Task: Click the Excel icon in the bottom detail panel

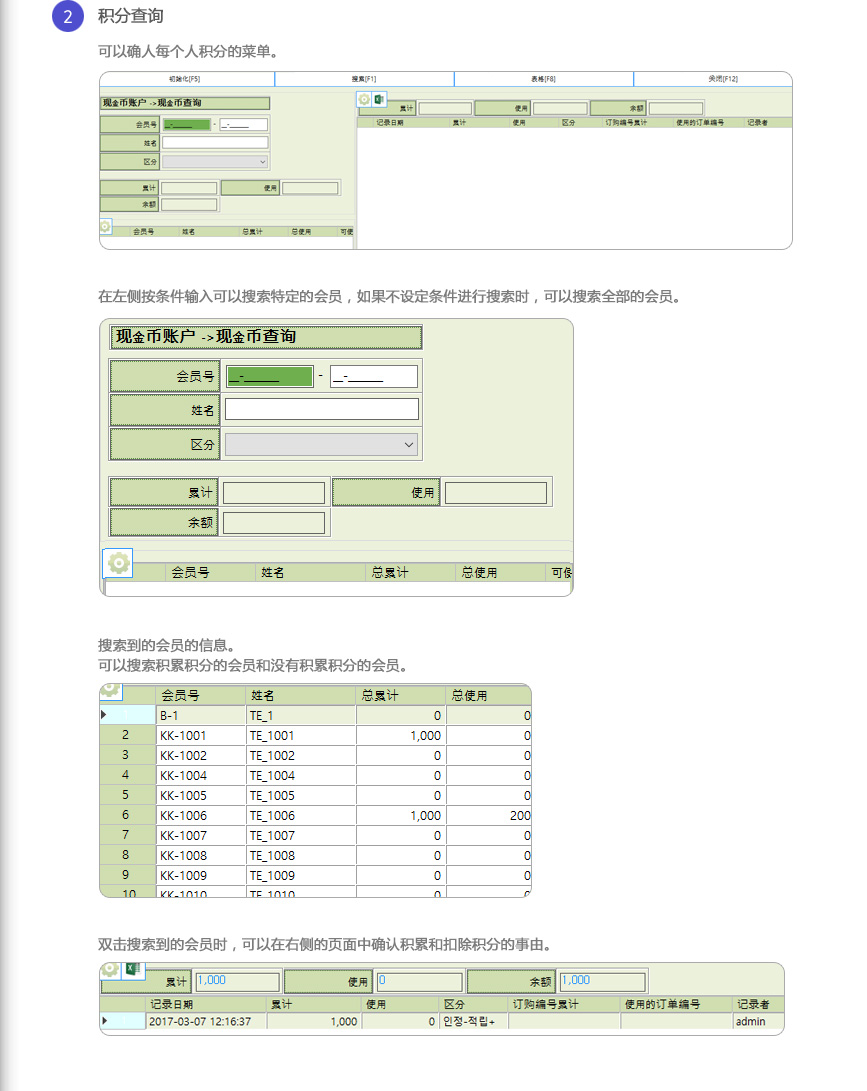Action: [131, 969]
